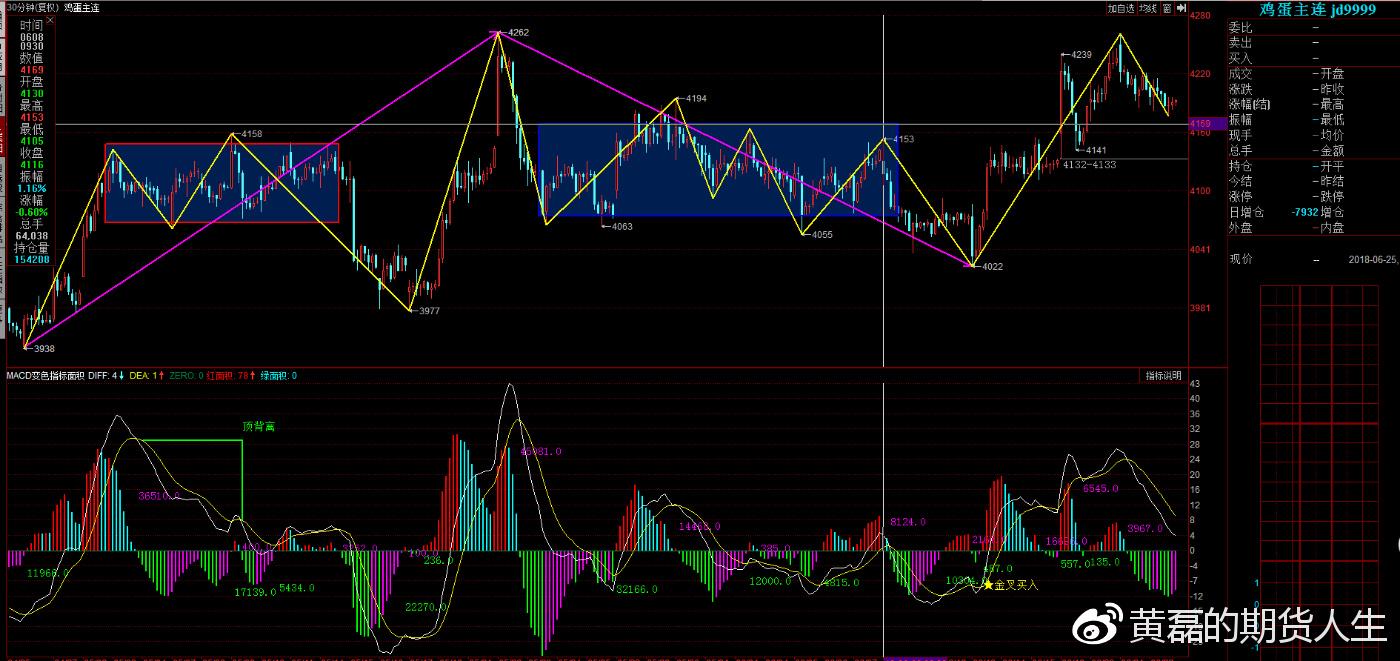Click the 红面积: 78 indicator value
The width and height of the screenshot is (1400, 661).
point(231,376)
